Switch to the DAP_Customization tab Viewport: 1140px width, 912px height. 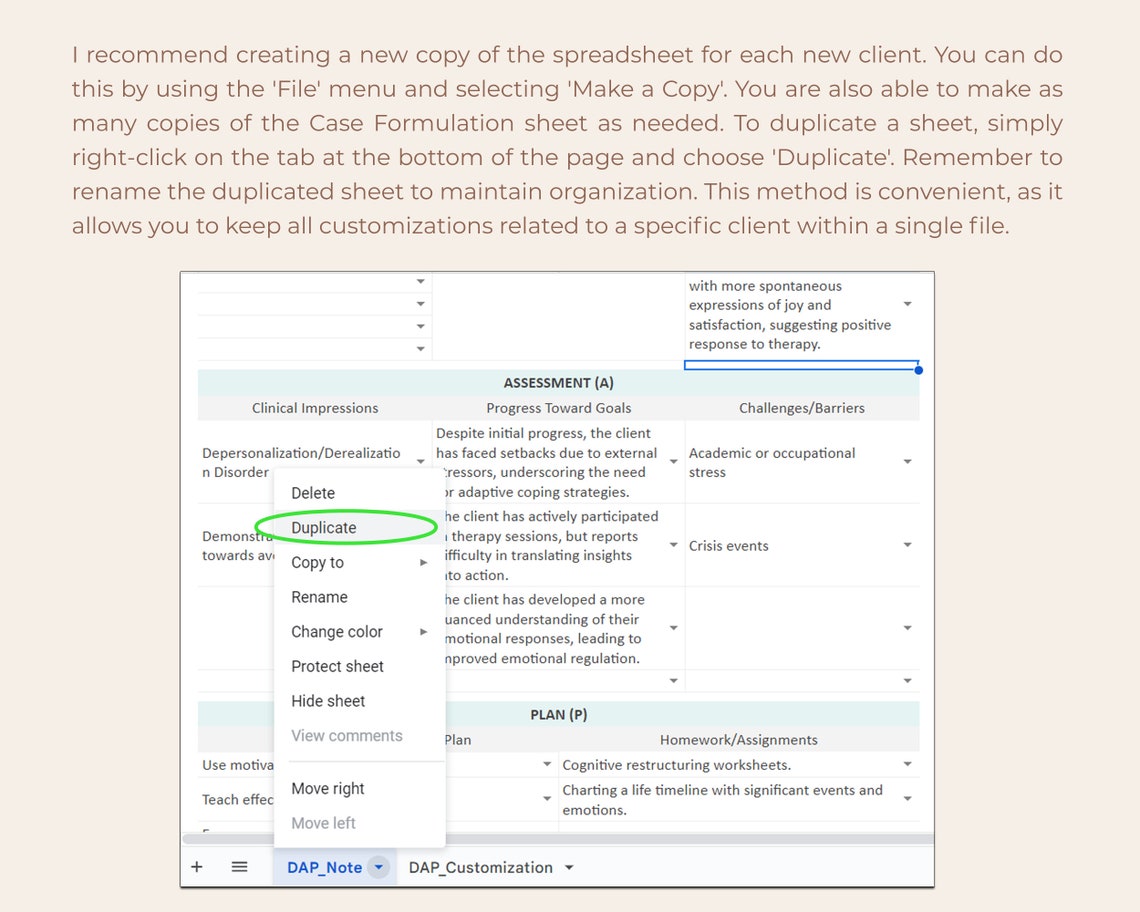pyautogui.click(x=481, y=866)
